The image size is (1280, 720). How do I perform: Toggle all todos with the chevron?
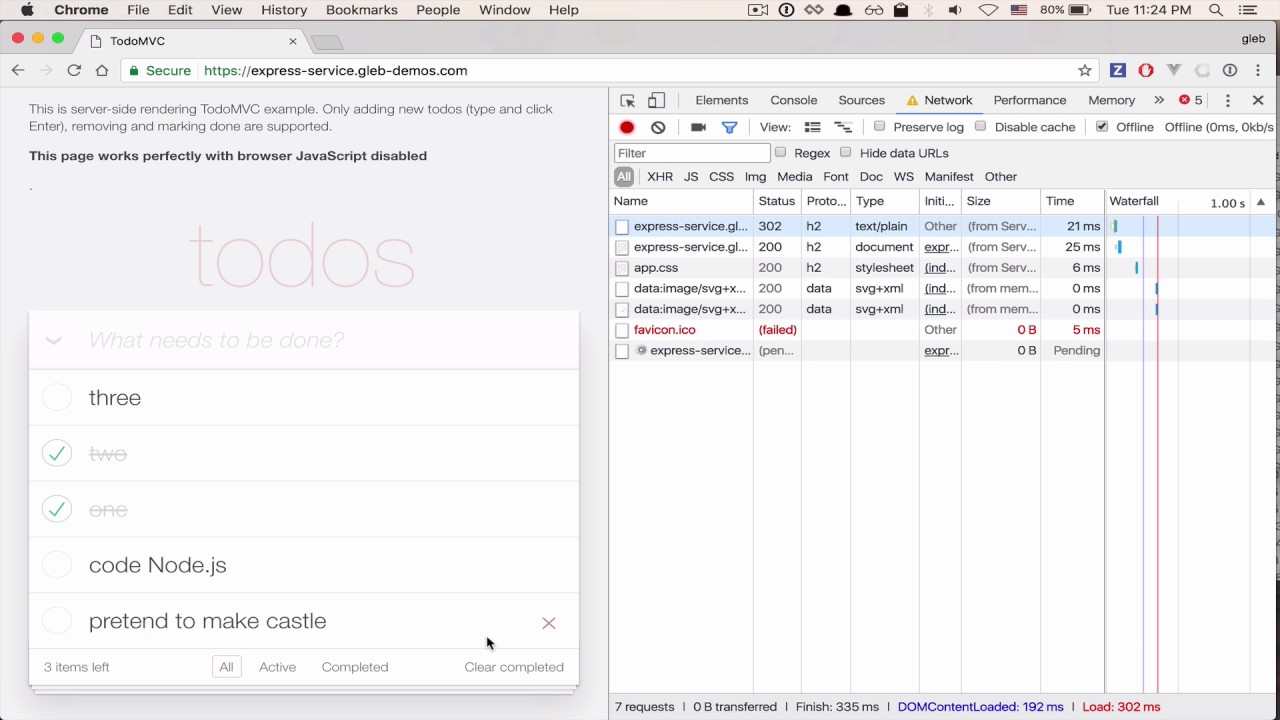click(x=54, y=341)
